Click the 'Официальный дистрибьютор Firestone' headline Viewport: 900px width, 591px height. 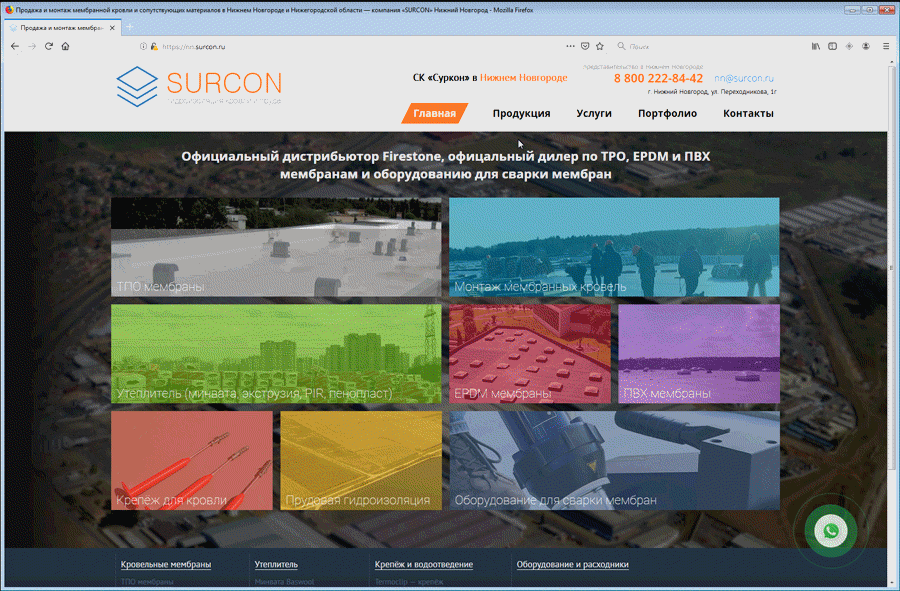445,165
